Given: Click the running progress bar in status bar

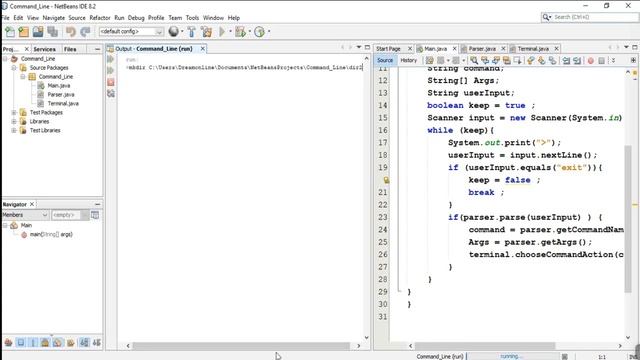Looking at the screenshot, I should 512,356.
